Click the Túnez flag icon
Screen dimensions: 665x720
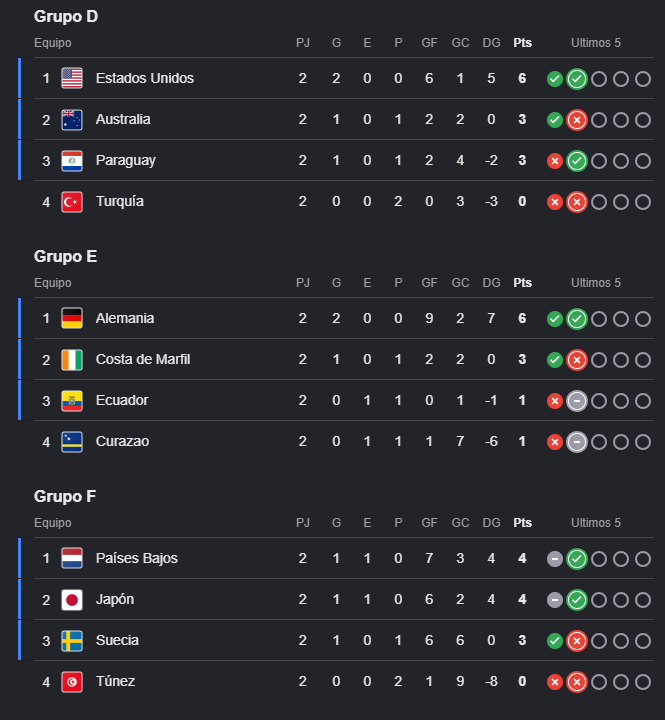(x=72, y=682)
